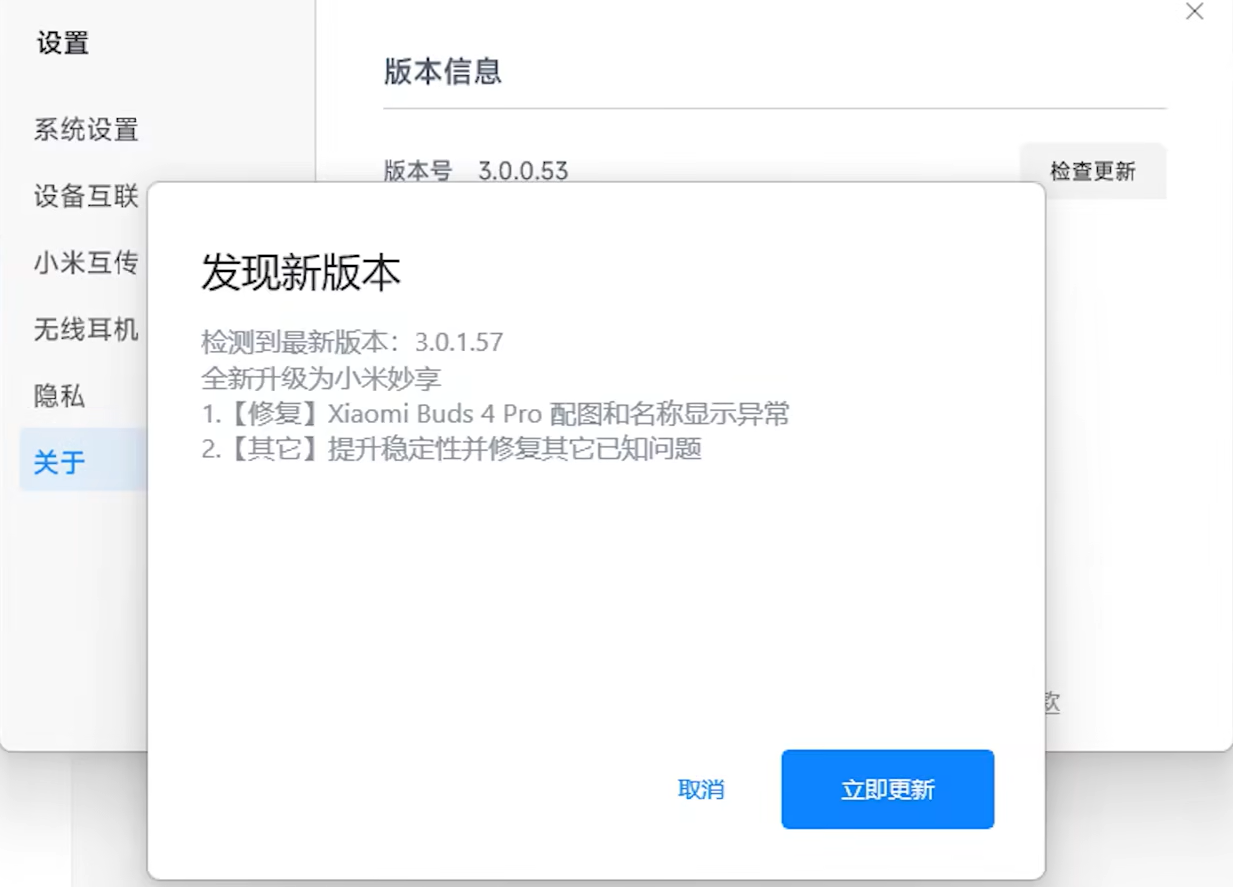Select 关于 in the sidebar
Image resolution: width=1233 pixels, height=887 pixels.
click(x=84, y=461)
